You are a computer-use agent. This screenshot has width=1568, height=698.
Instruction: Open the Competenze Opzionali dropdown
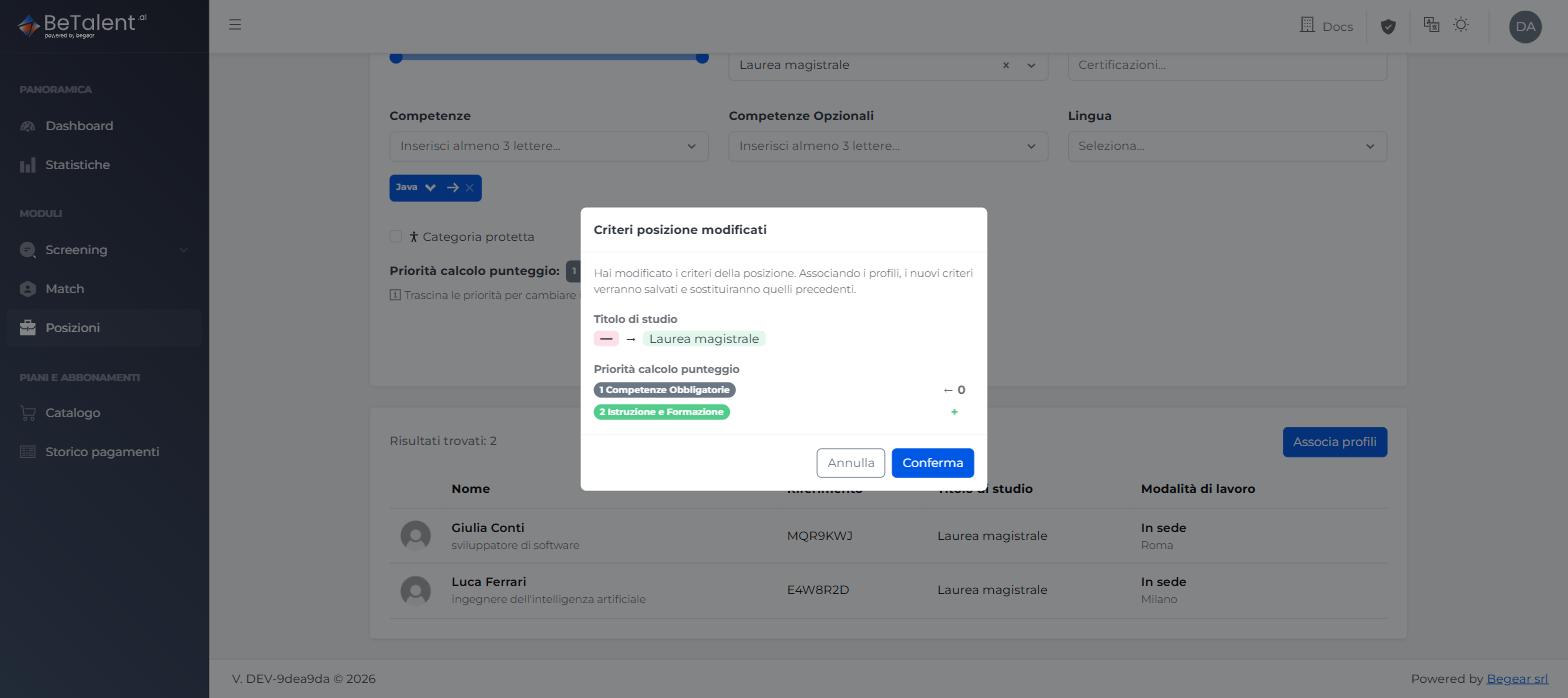[888, 146]
